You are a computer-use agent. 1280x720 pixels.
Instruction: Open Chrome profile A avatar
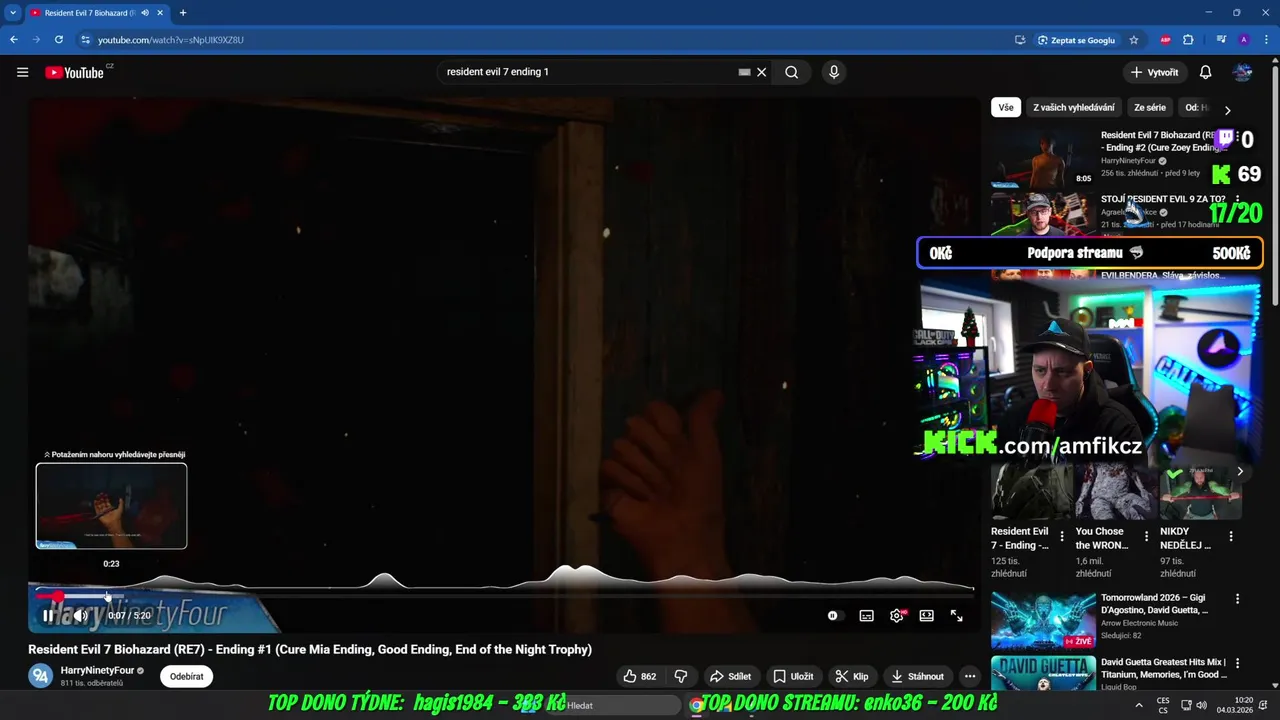1243,40
